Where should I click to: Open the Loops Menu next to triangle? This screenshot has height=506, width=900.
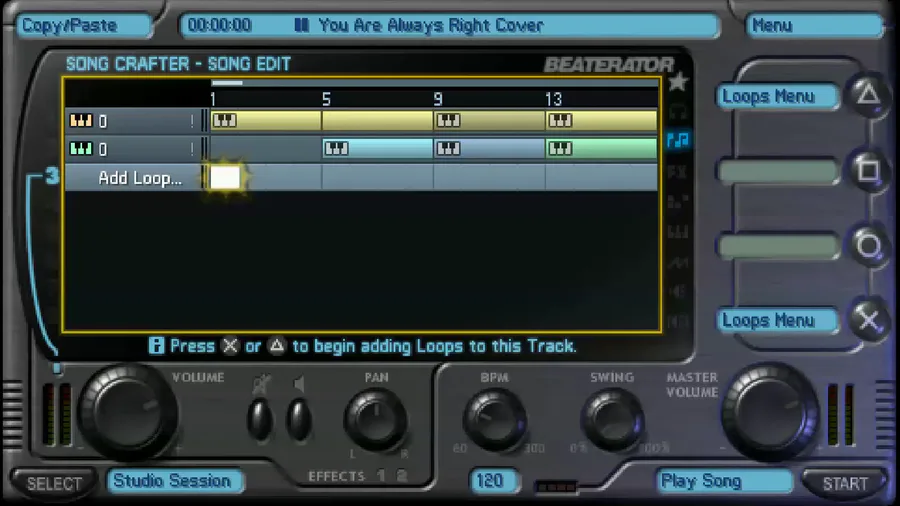(778, 96)
